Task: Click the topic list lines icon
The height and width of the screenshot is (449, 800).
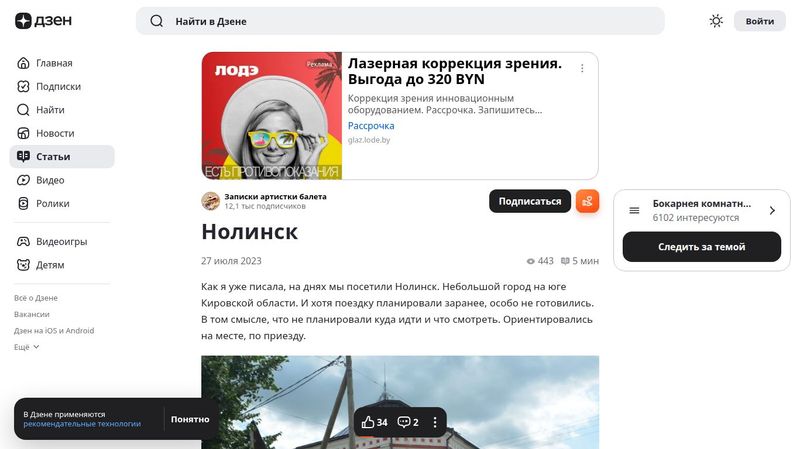Action: (634, 210)
